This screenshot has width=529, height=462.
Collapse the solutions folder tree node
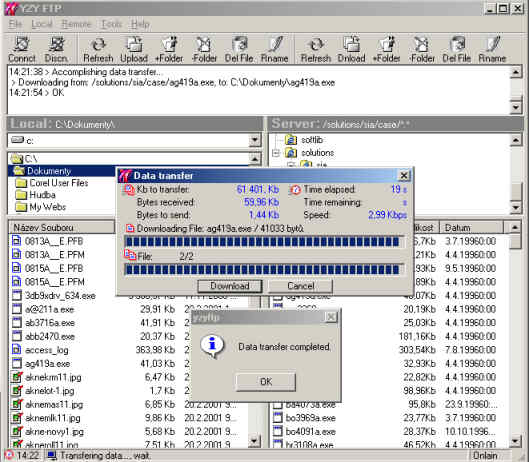[276, 153]
